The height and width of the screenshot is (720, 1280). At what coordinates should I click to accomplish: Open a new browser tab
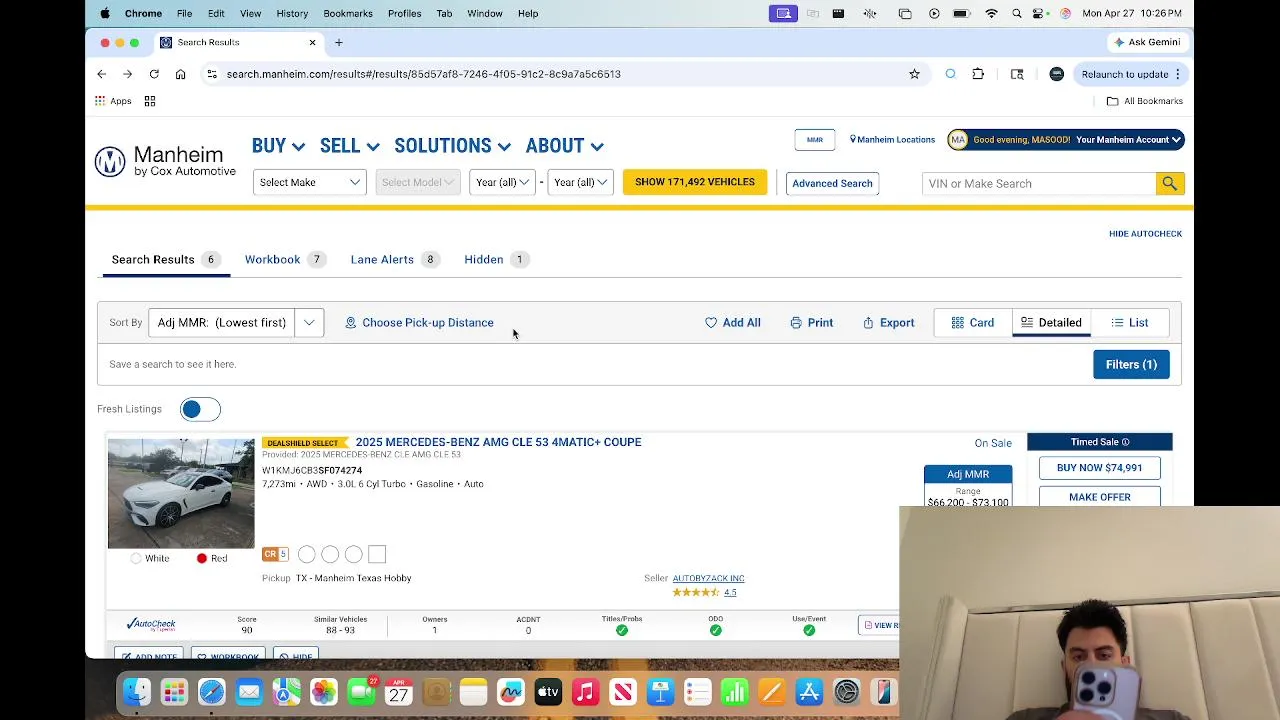(x=339, y=42)
